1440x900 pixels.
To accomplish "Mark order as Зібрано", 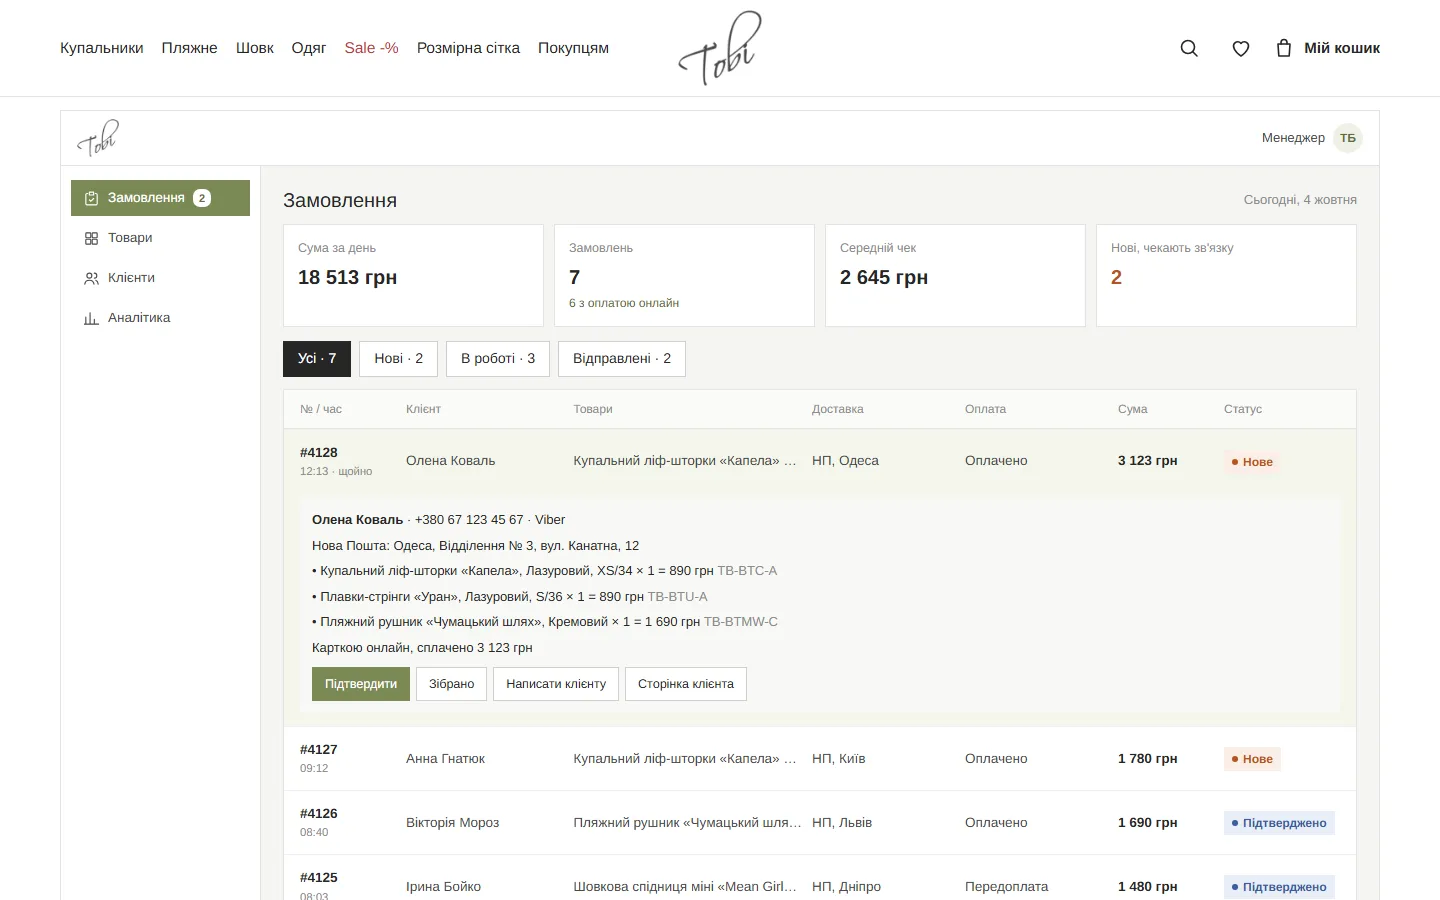I will [452, 684].
